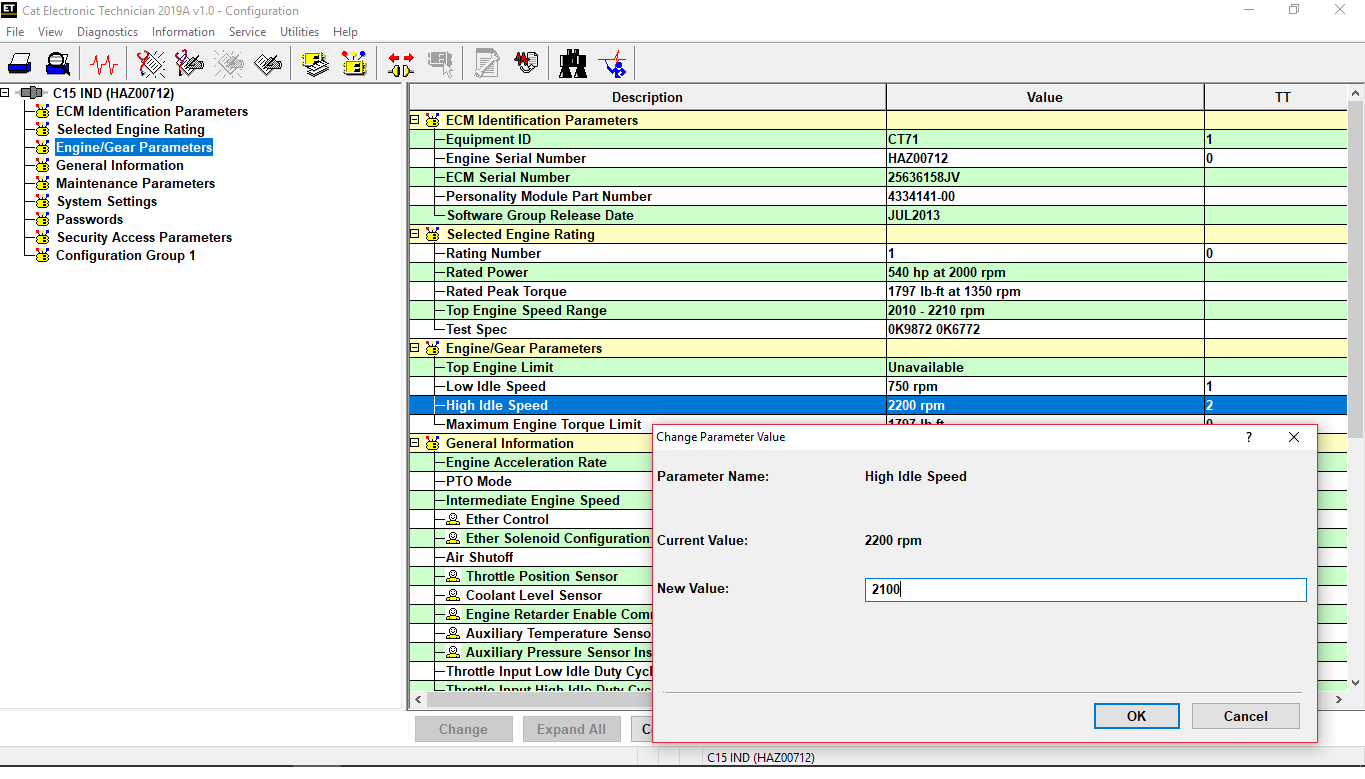This screenshot has height=779, width=1365.
Task: Collapse Selected Engine Rating table section
Action: click(415, 235)
